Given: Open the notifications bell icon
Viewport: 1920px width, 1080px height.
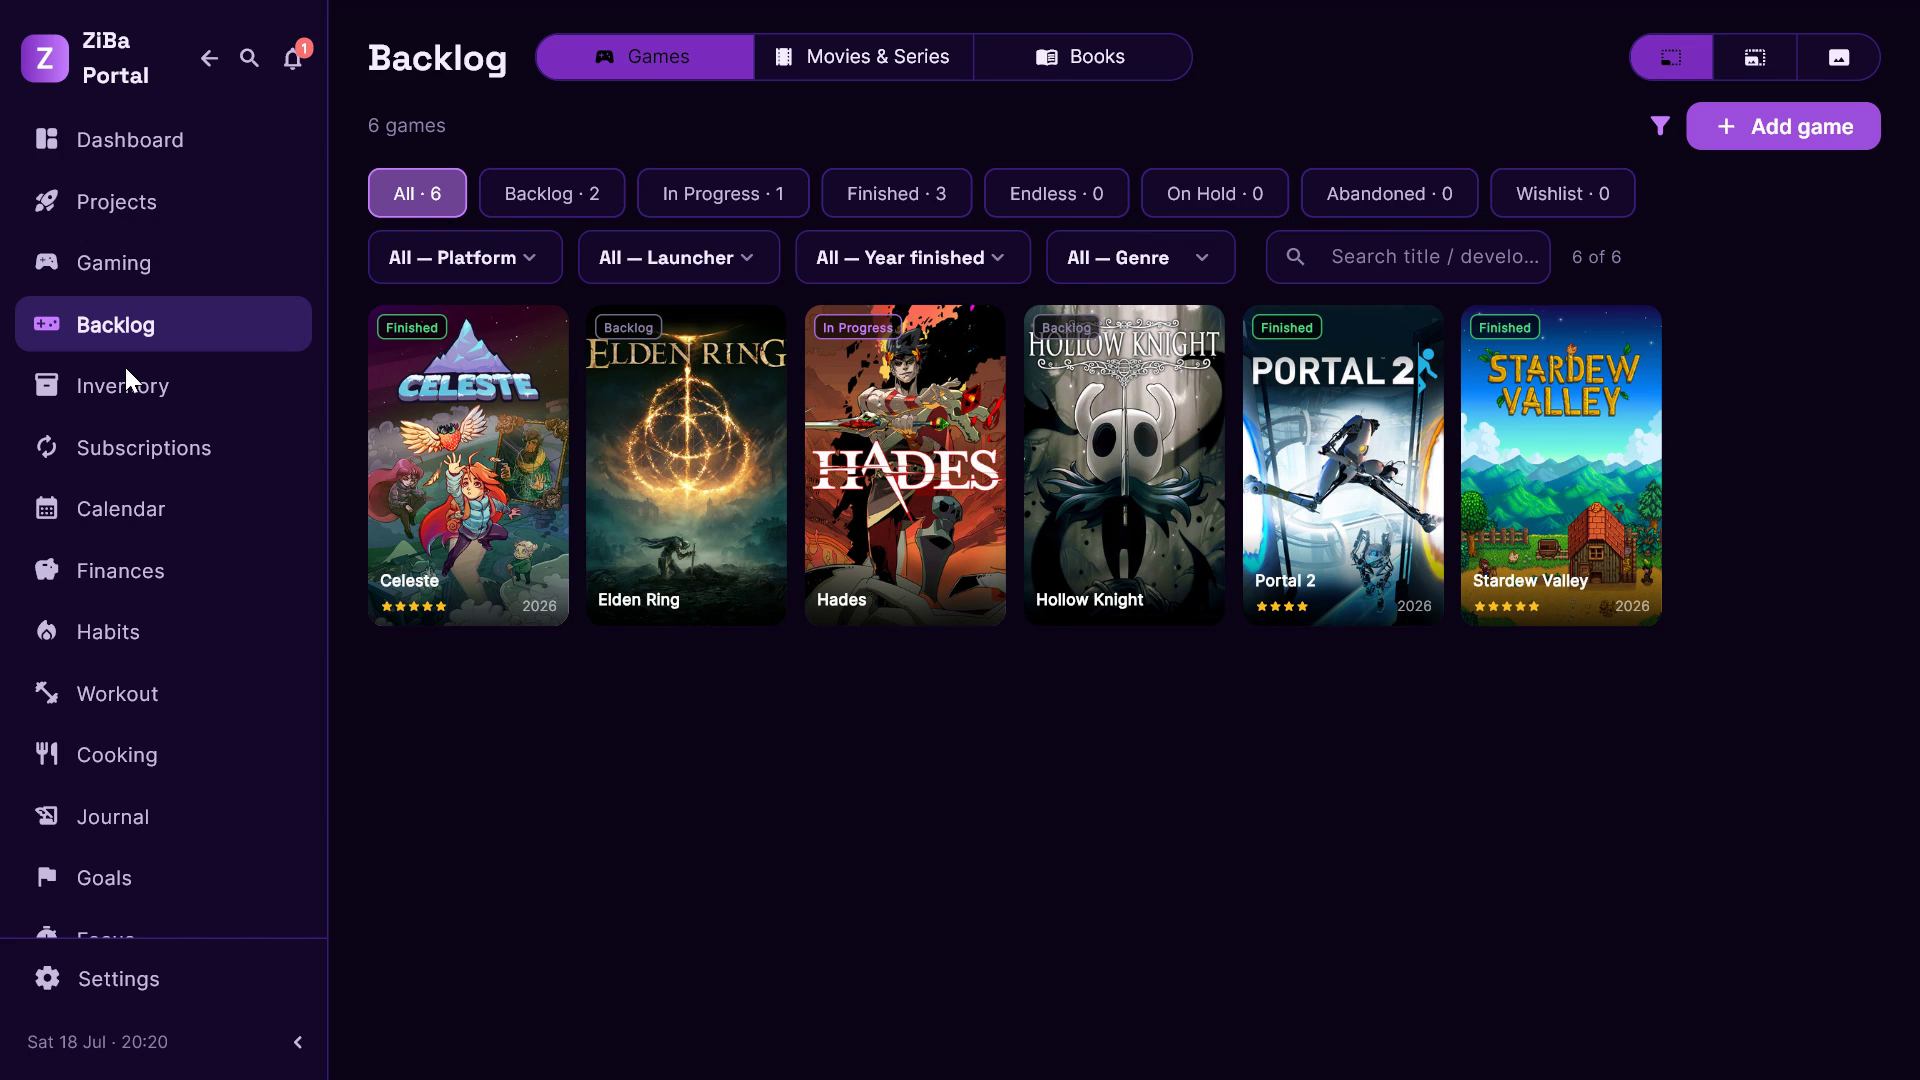Looking at the screenshot, I should (x=292, y=59).
